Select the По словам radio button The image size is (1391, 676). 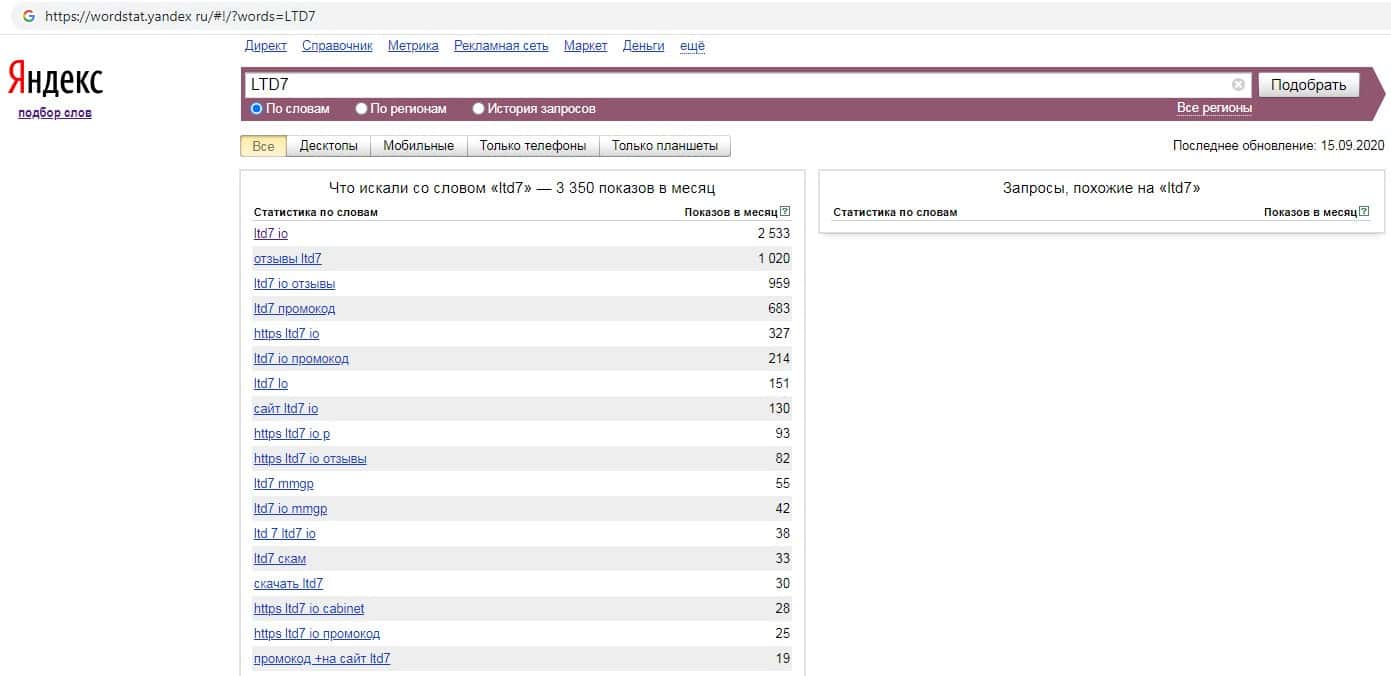pyautogui.click(x=257, y=109)
